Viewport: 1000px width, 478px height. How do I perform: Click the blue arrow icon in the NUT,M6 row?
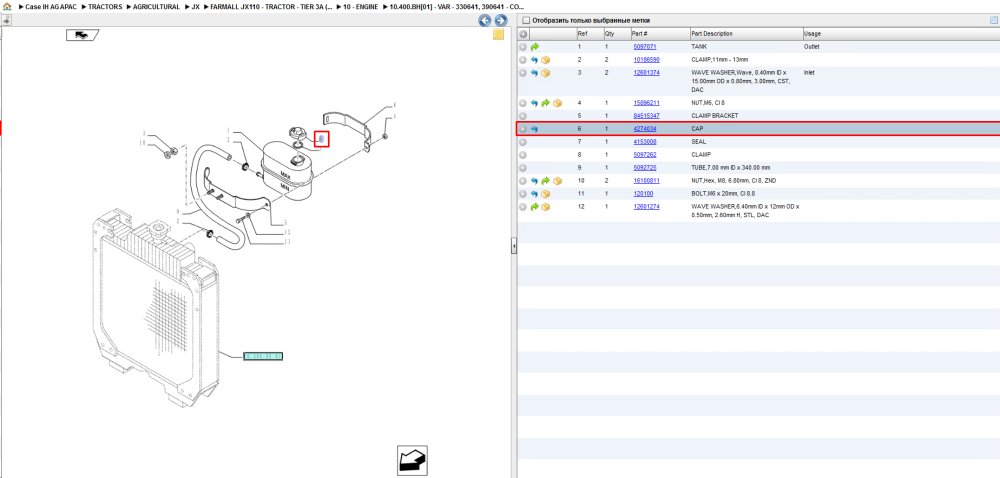click(534, 103)
